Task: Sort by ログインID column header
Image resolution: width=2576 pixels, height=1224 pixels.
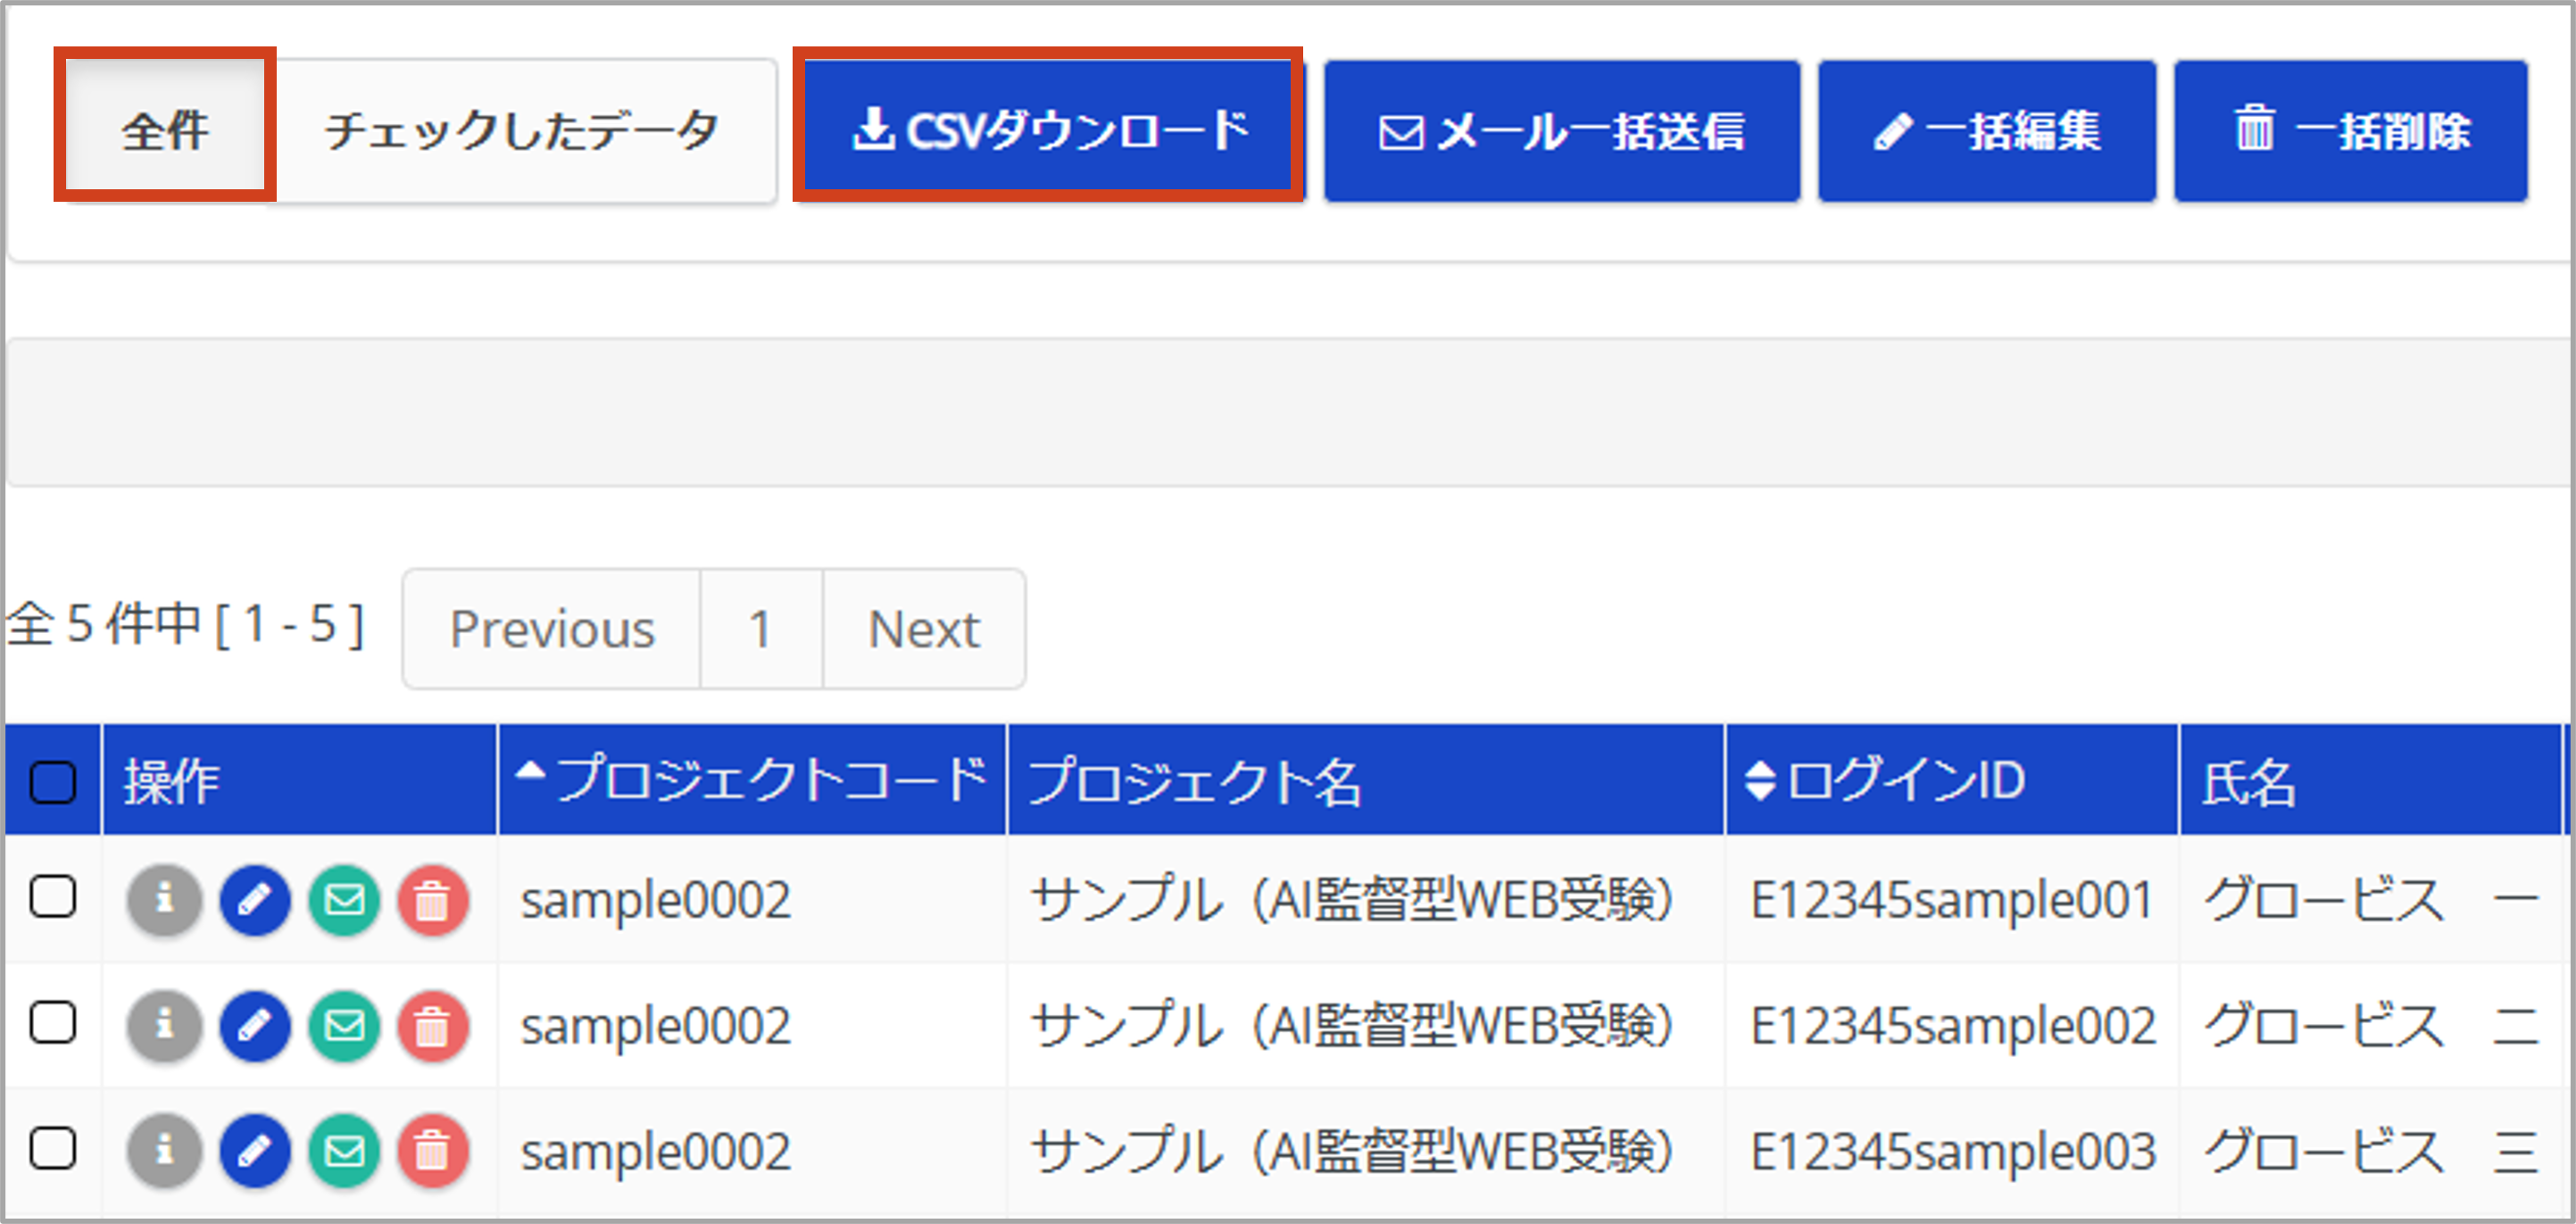Action: tap(1951, 780)
